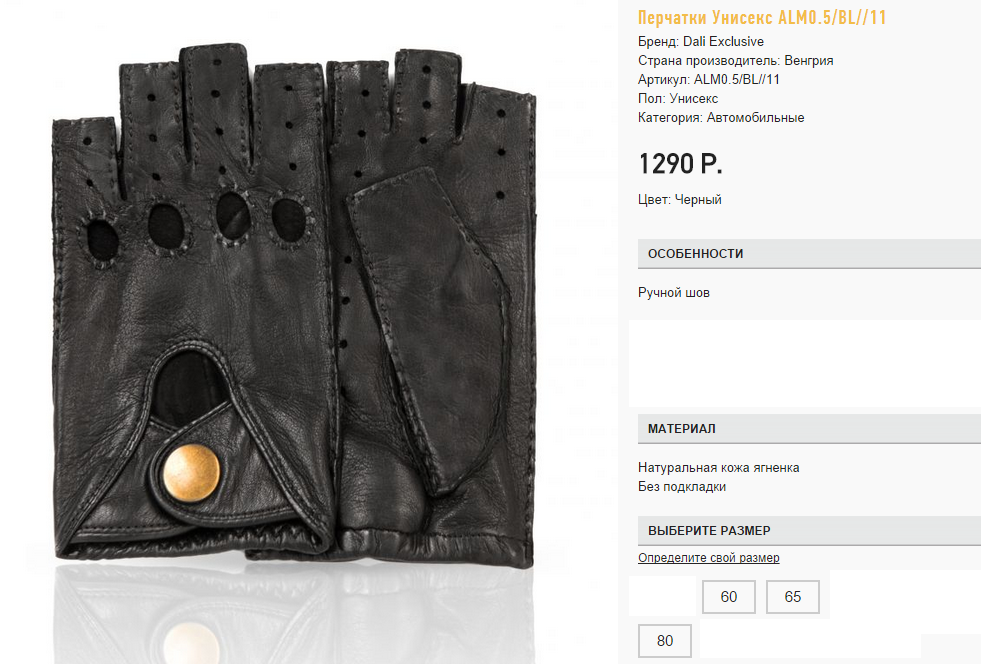Image resolution: width=981 pixels, height=664 pixels.
Task: Click the gold snap button on glove photo
Action: pos(191,473)
